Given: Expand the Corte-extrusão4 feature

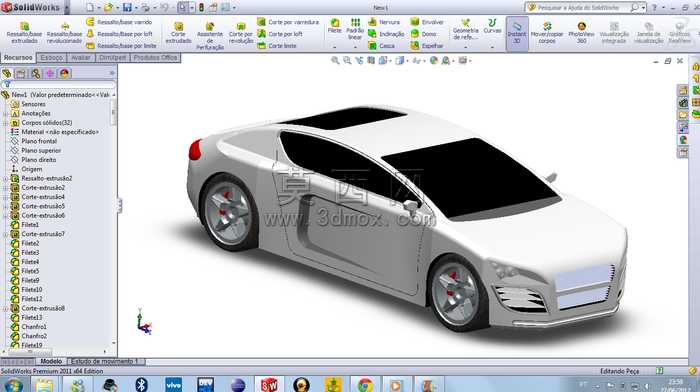Looking at the screenshot, I should (5, 197).
